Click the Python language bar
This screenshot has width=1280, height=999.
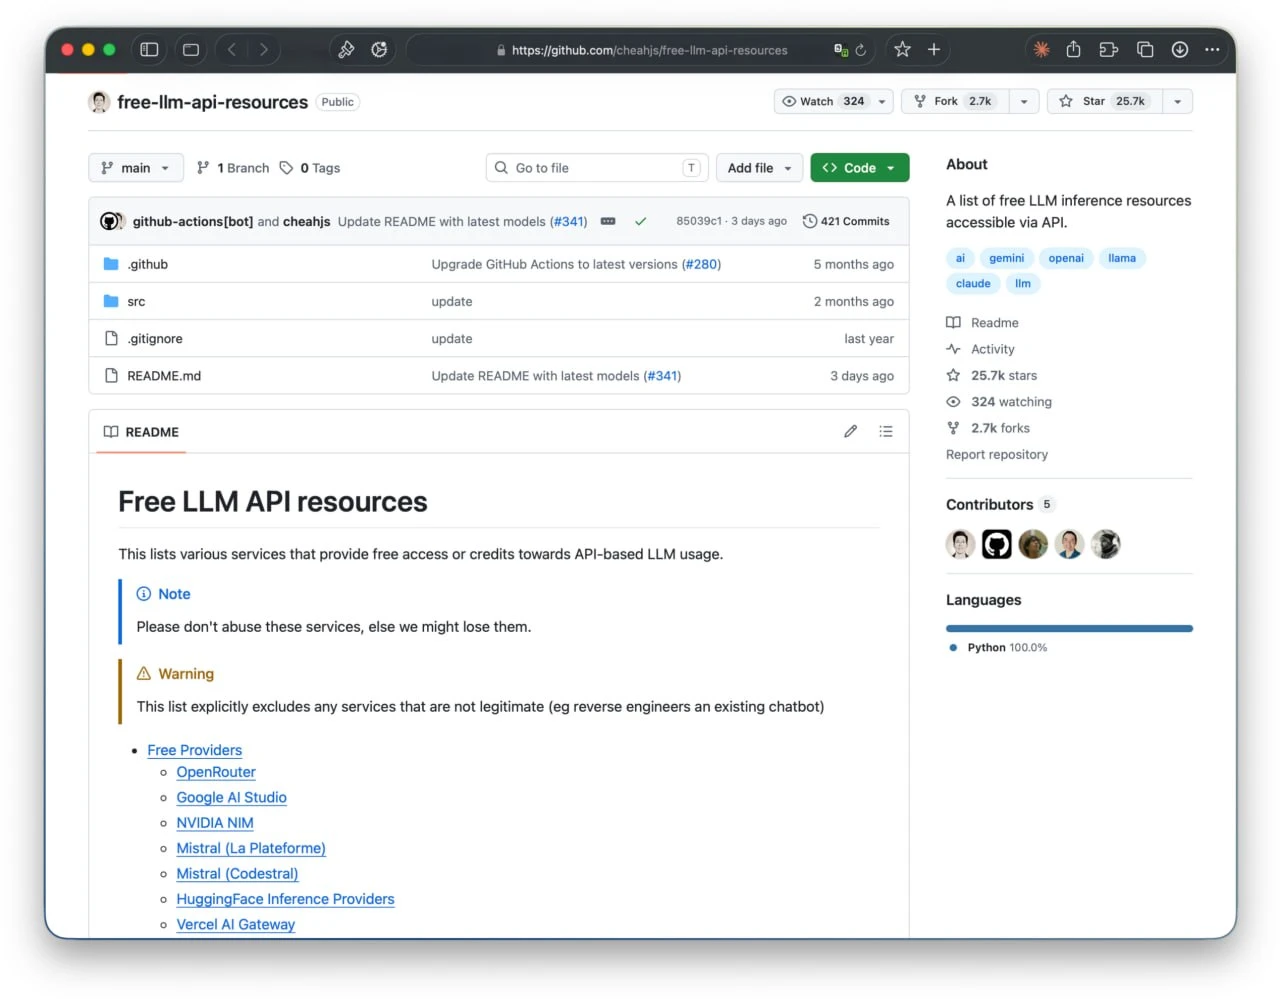click(x=1069, y=628)
